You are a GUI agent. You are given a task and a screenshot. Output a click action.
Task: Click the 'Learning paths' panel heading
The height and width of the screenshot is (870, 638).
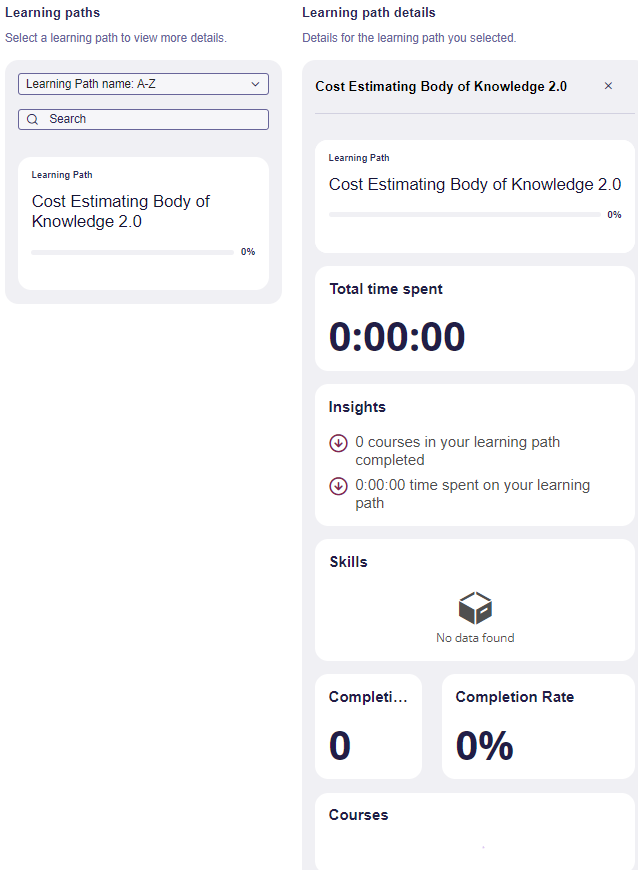tap(53, 12)
